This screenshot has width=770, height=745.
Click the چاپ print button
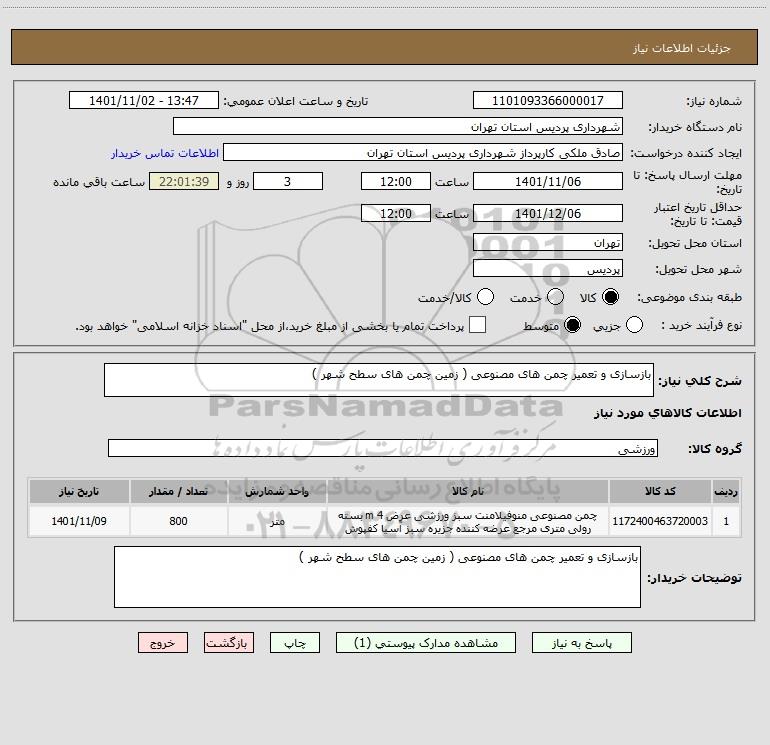295,643
